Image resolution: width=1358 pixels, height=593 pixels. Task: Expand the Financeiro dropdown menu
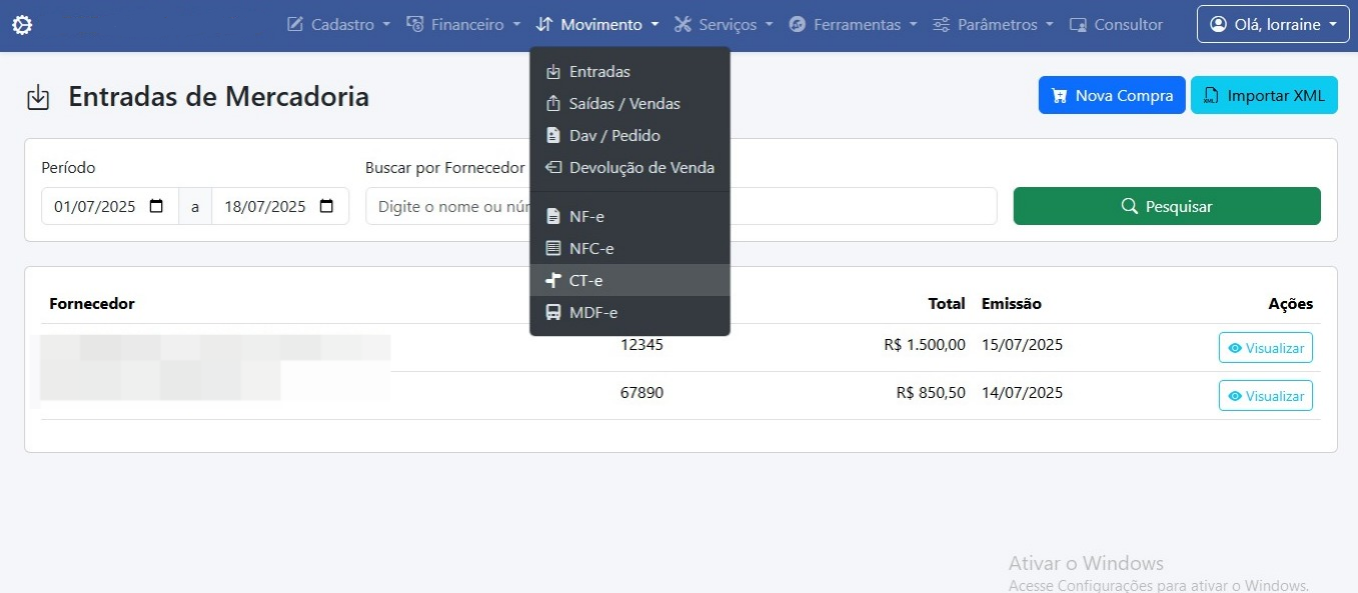pyautogui.click(x=463, y=25)
